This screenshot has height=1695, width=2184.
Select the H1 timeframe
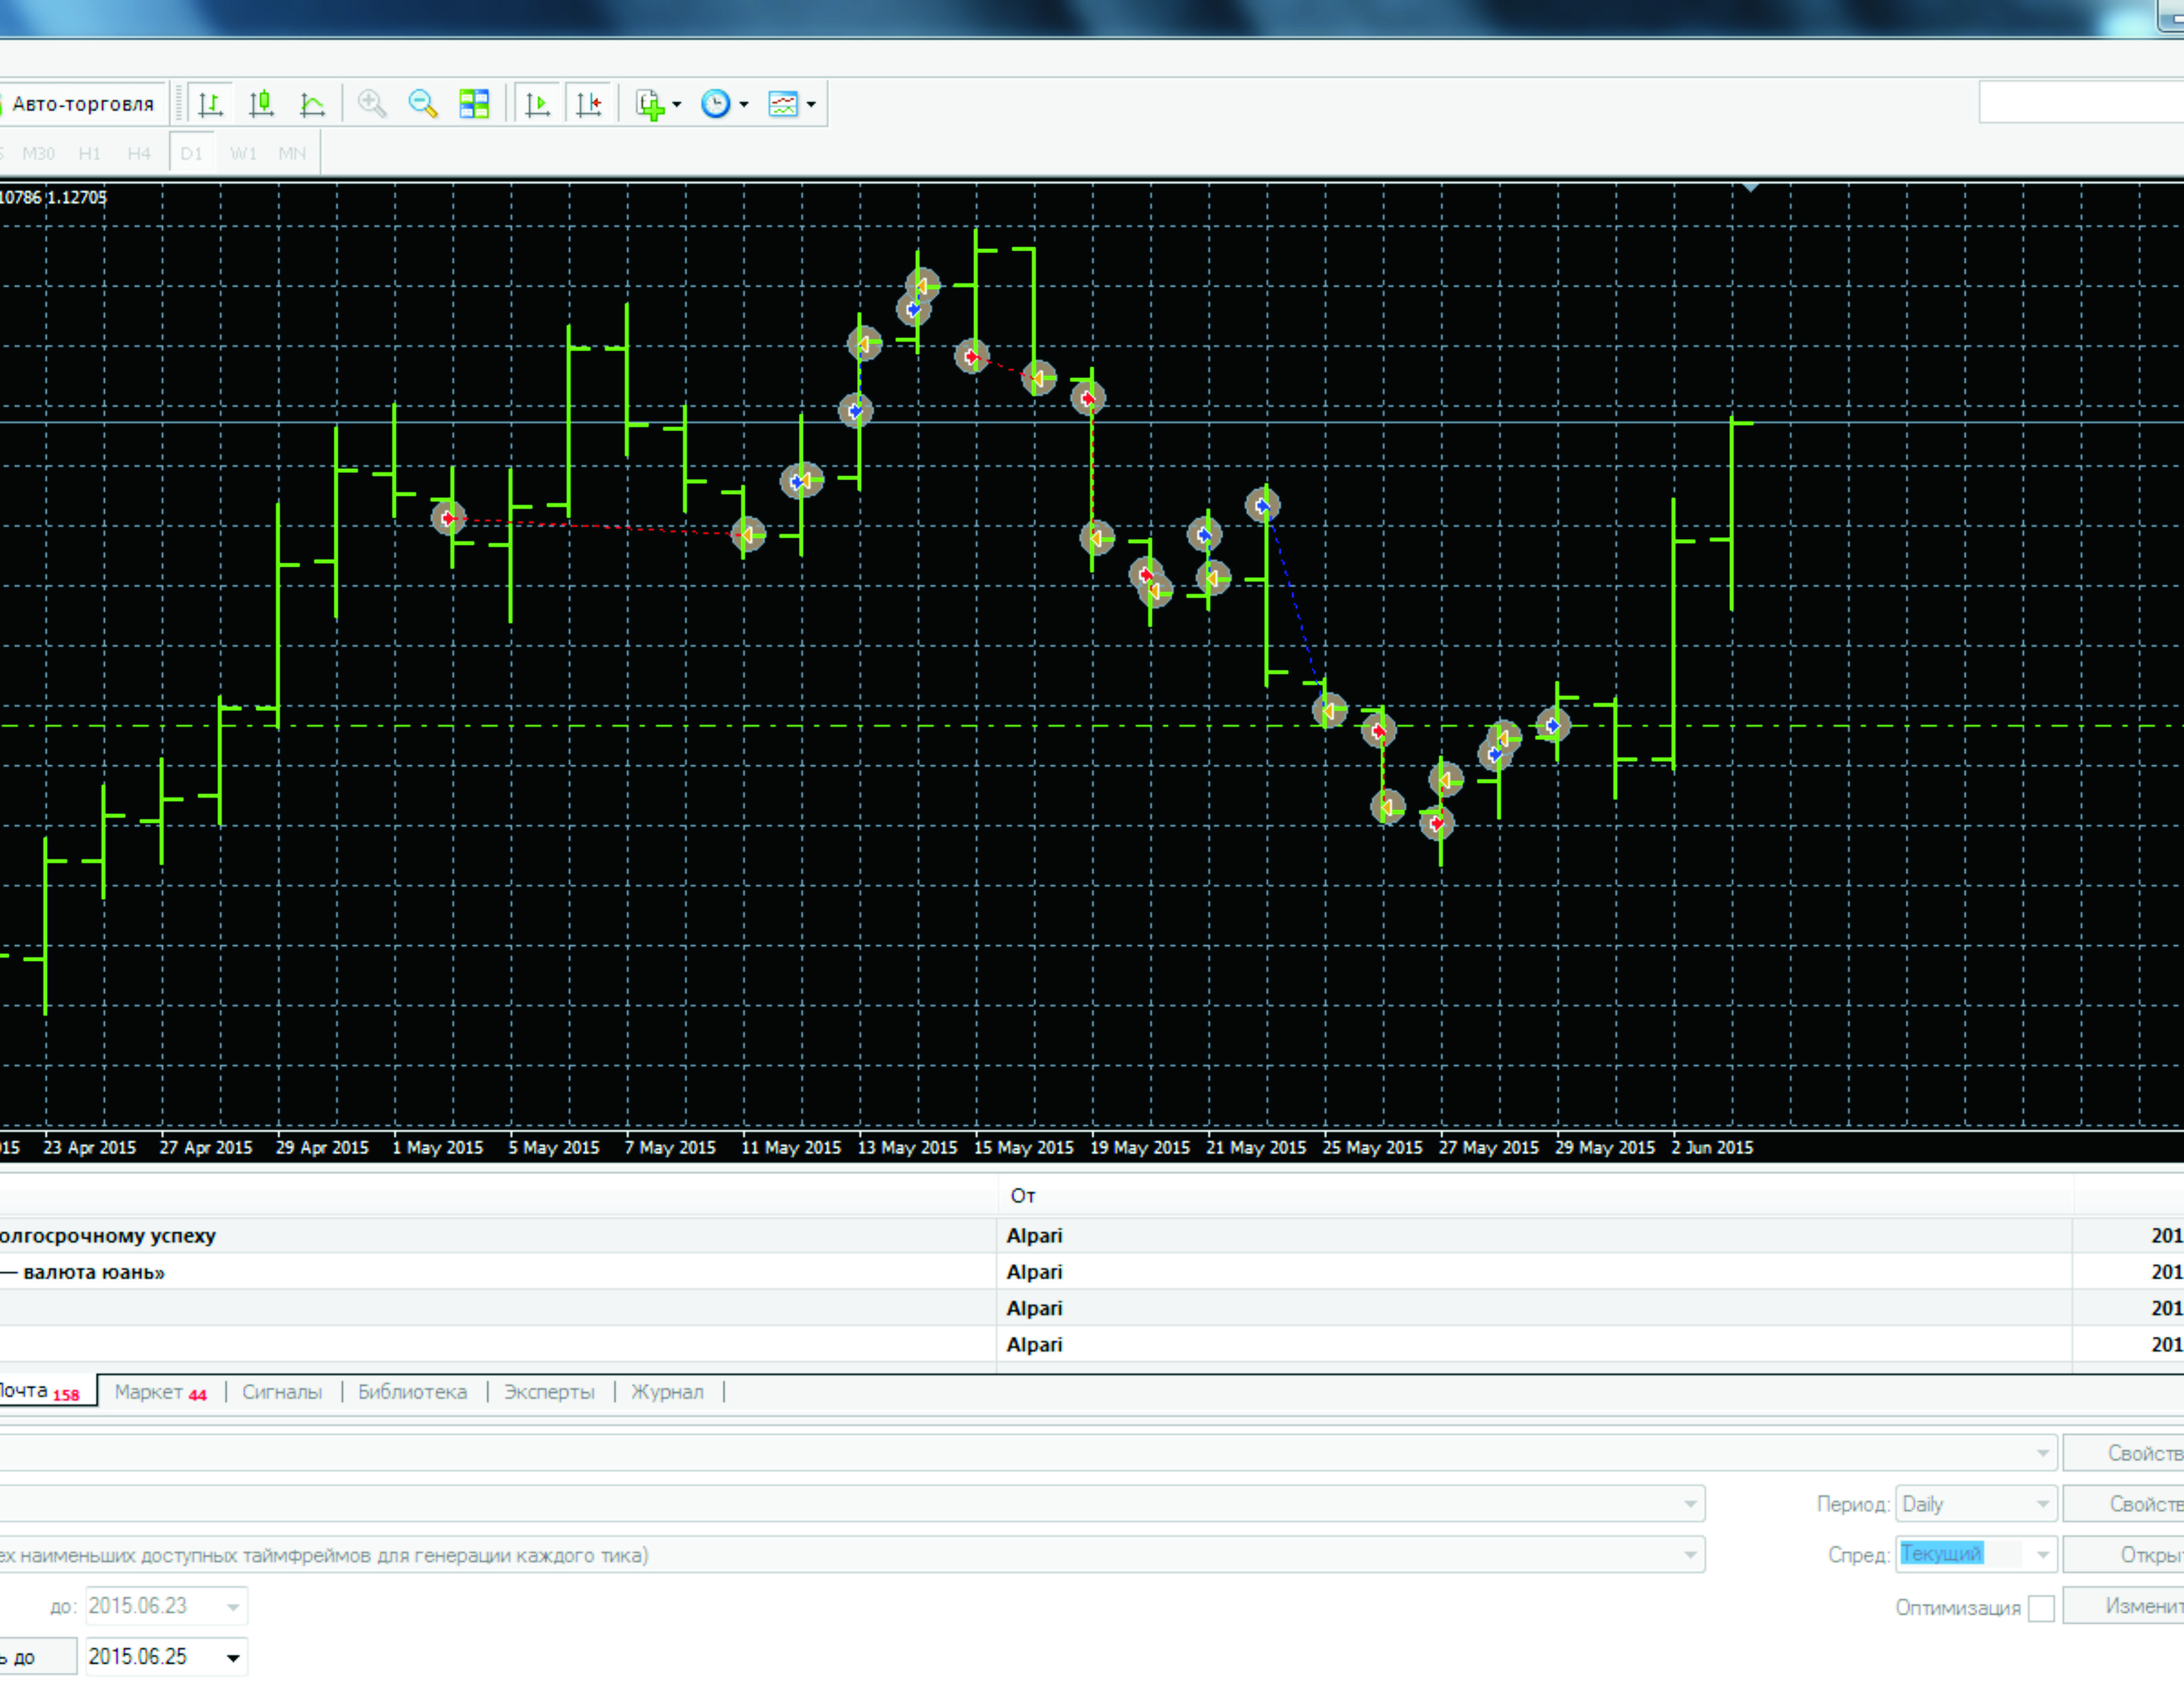pyautogui.click(x=90, y=154)
